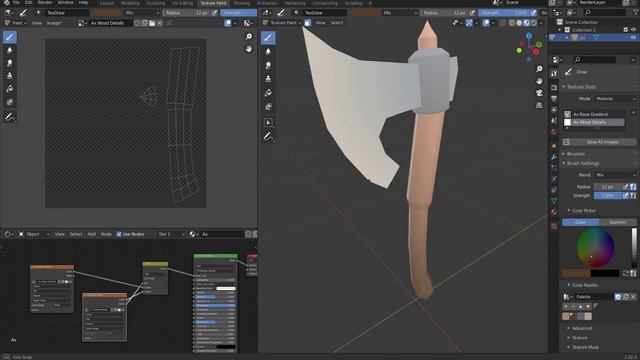Screen dimensions: 640x360
Task: Click the zoom magnifier icon in 3D viewport
Action: [x=539, y=69]
